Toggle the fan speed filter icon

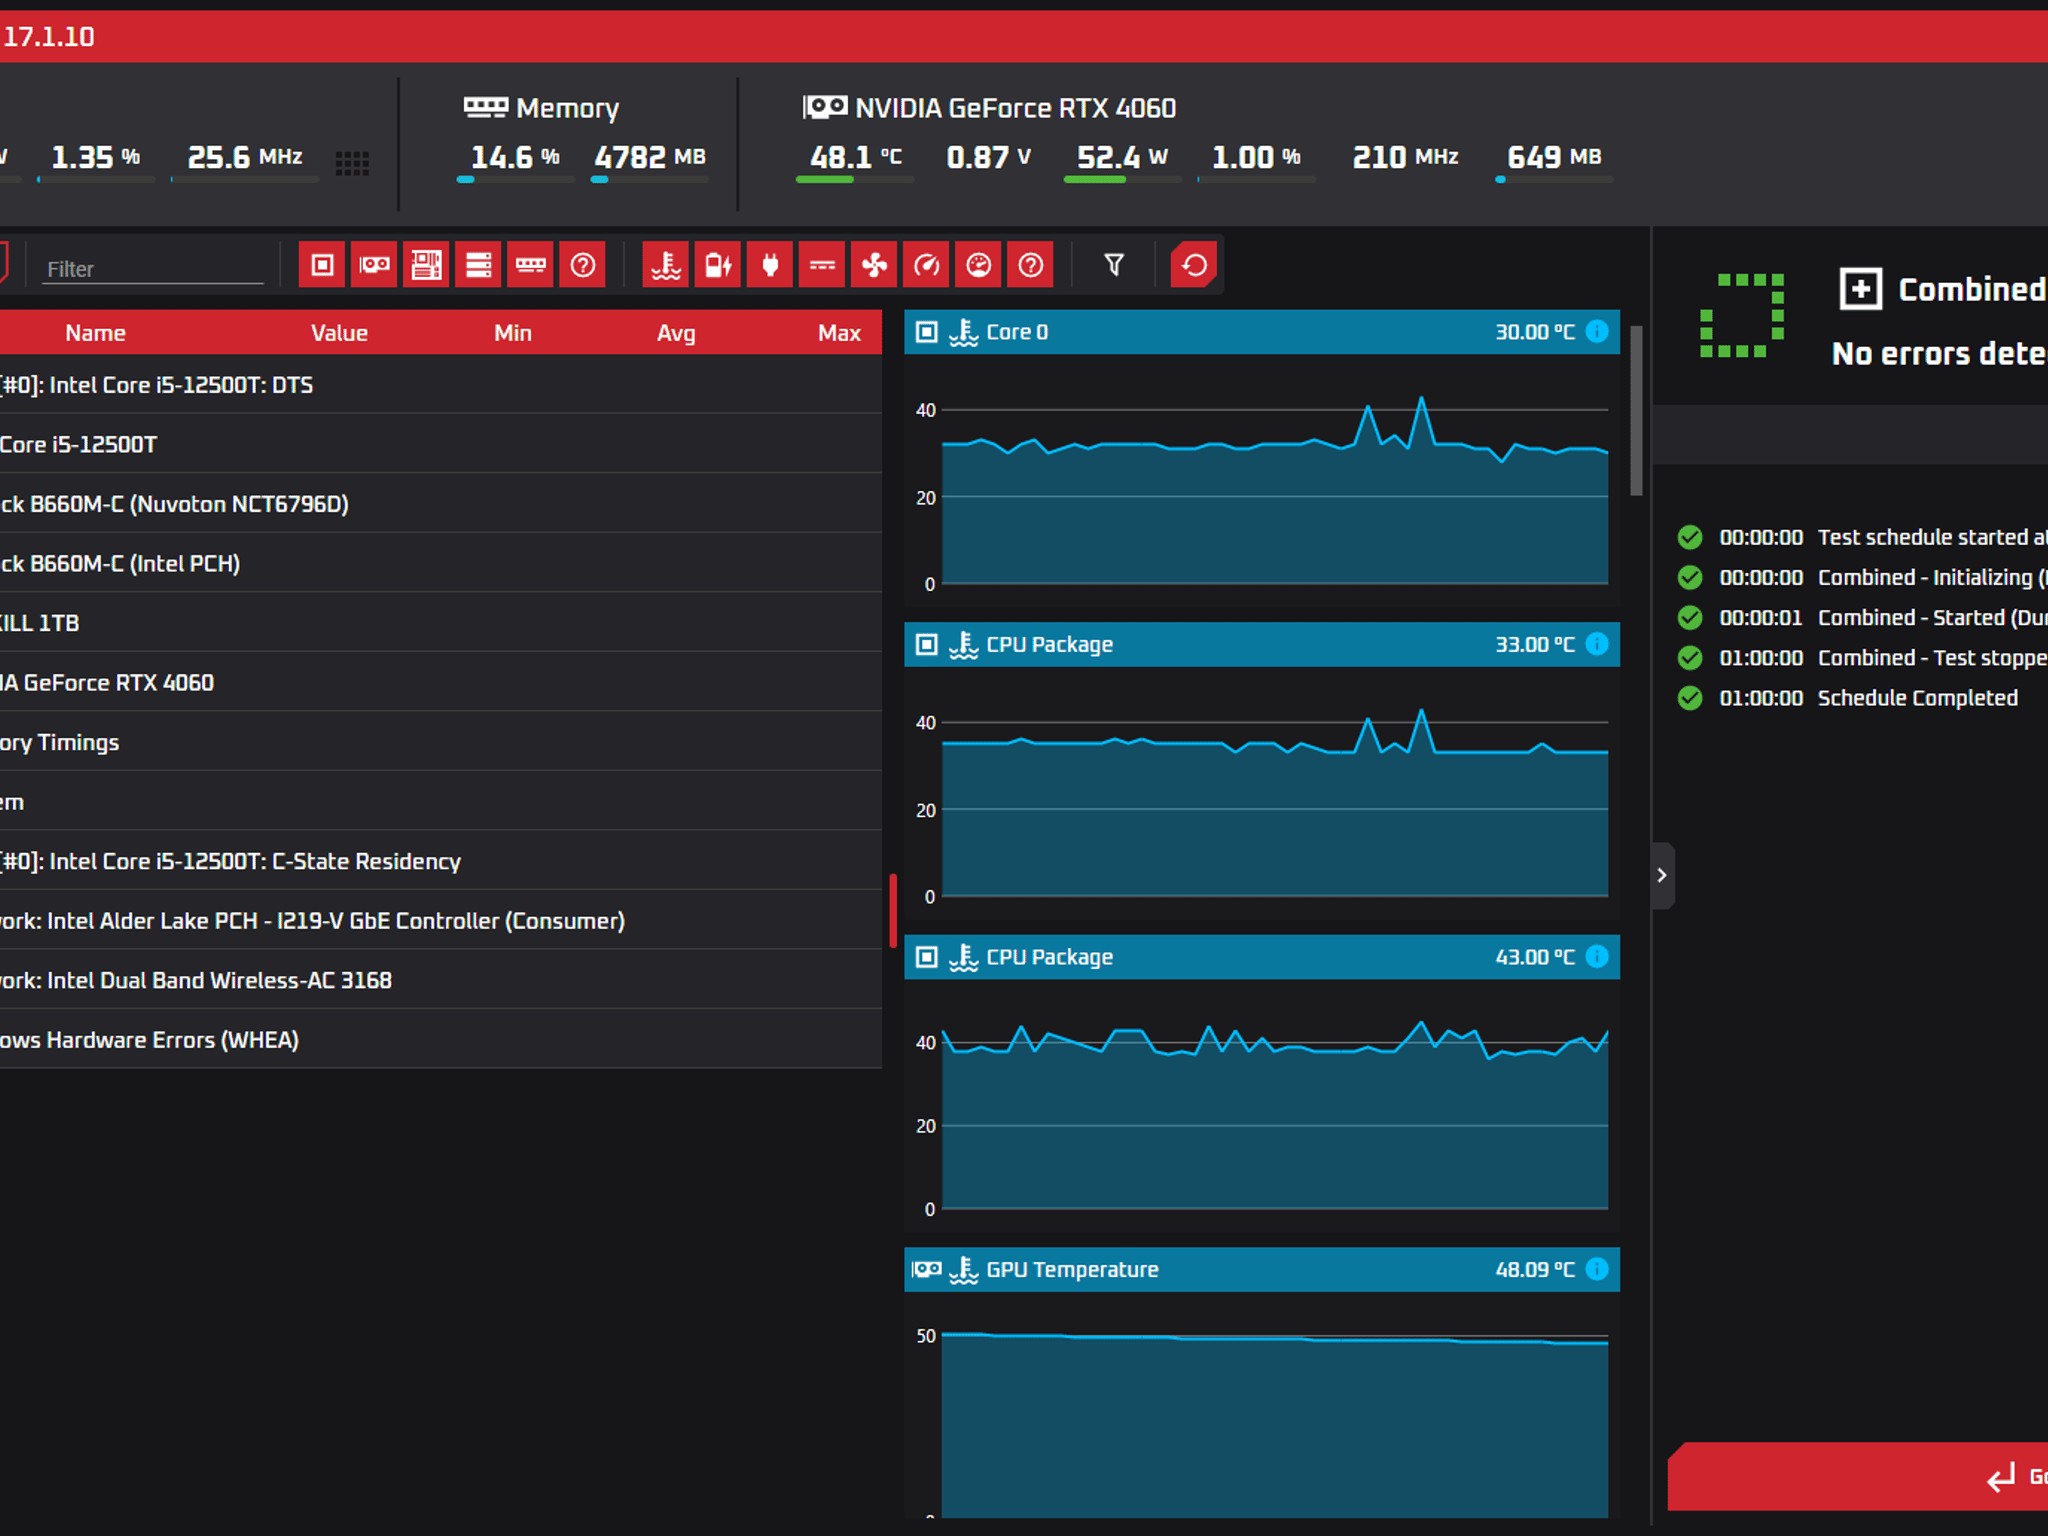[874, 265]
